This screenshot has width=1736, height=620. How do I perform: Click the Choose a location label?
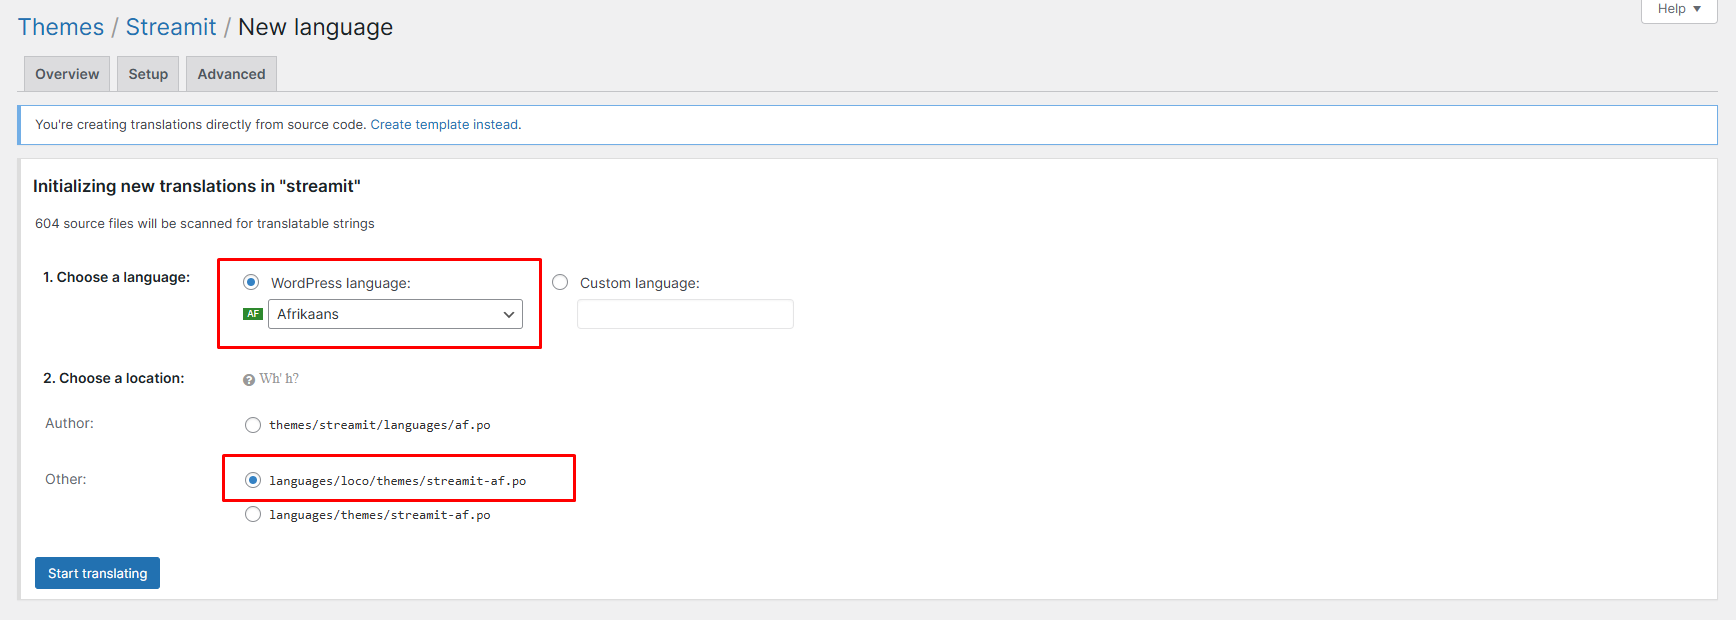(x=114, y=378)
